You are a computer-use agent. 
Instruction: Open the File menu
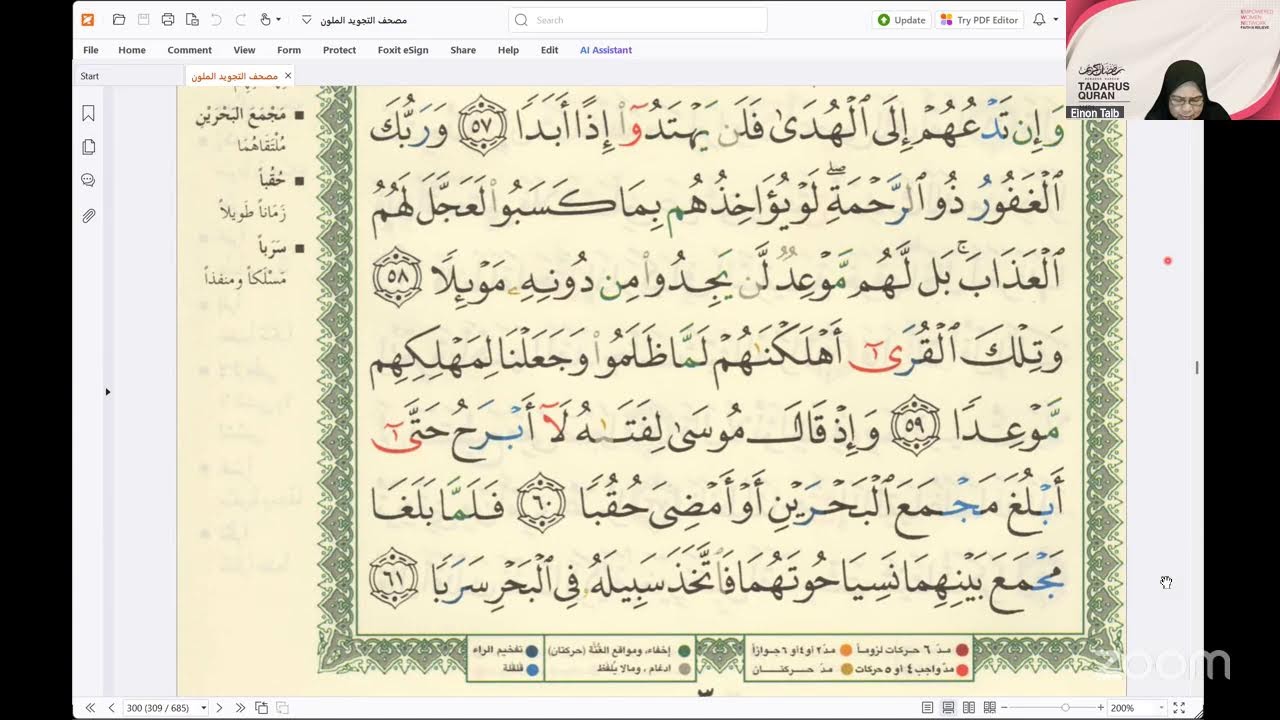[91, 50]
